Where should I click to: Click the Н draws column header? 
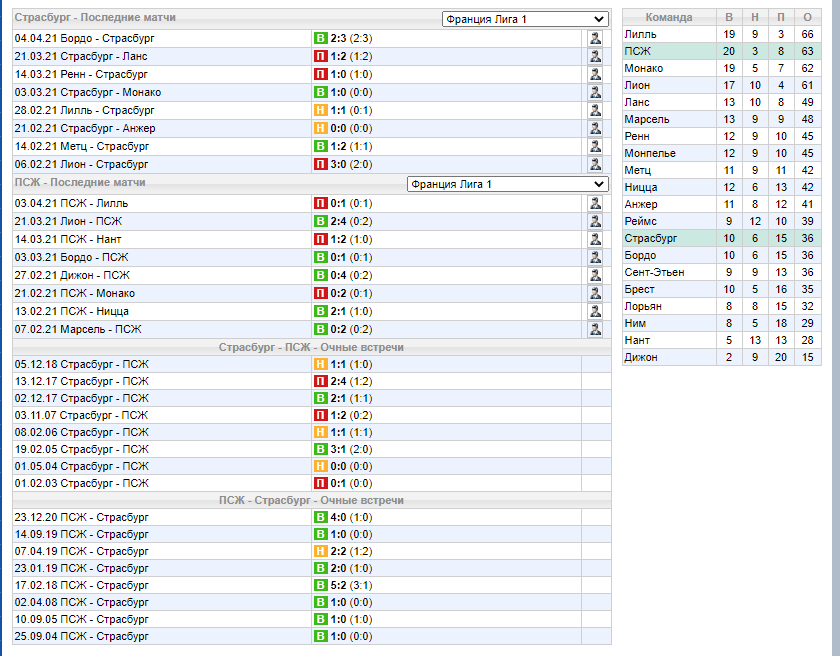tap(755, 17)
